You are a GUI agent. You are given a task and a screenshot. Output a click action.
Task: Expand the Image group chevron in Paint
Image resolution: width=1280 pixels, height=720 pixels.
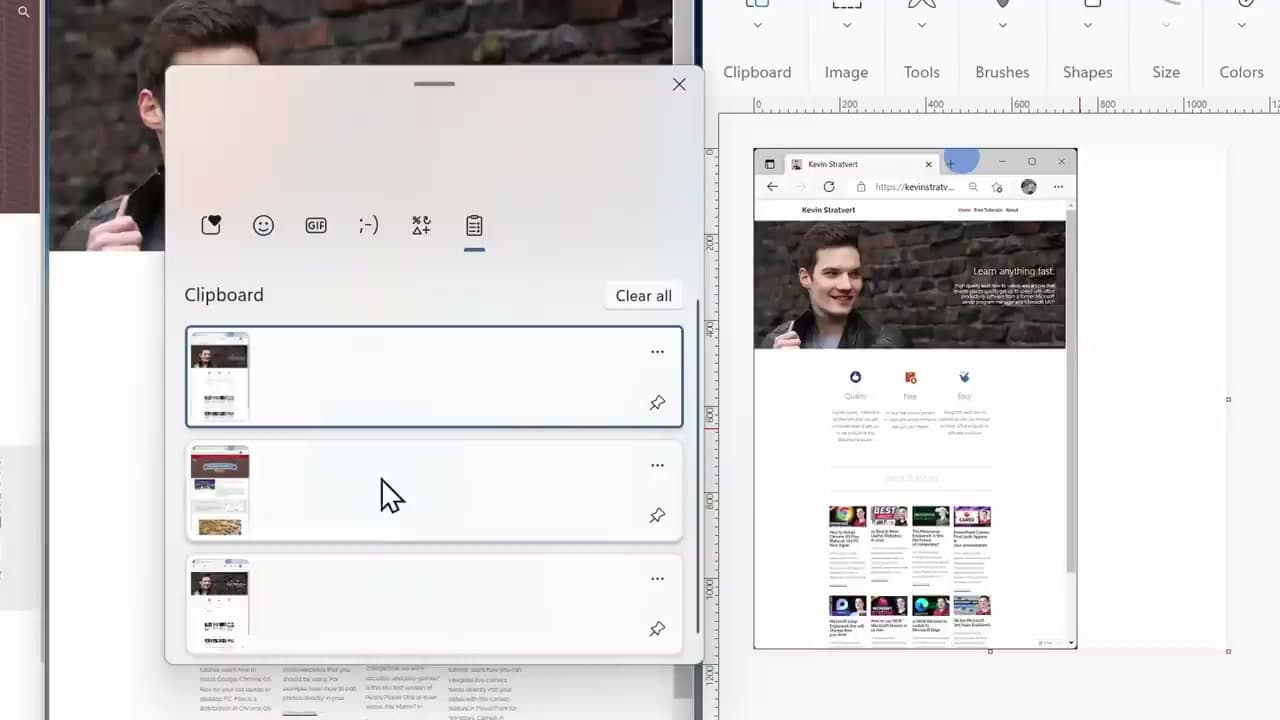pyautogui.click(x=846, y=25)
